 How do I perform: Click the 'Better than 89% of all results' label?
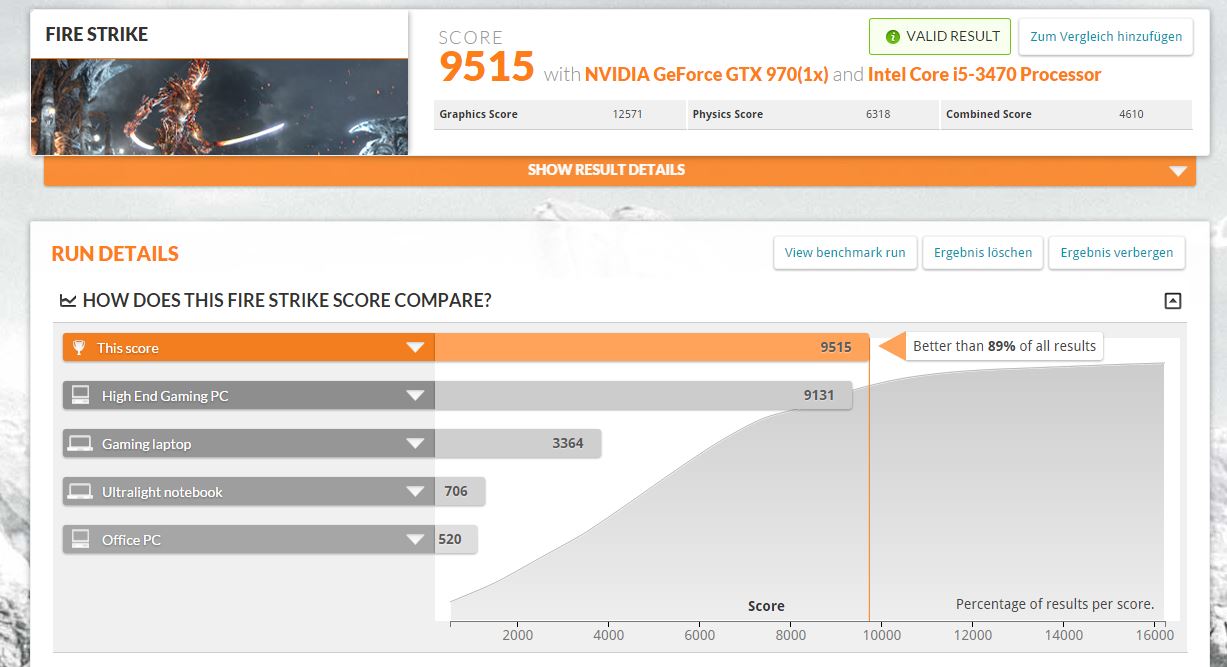1004,347
